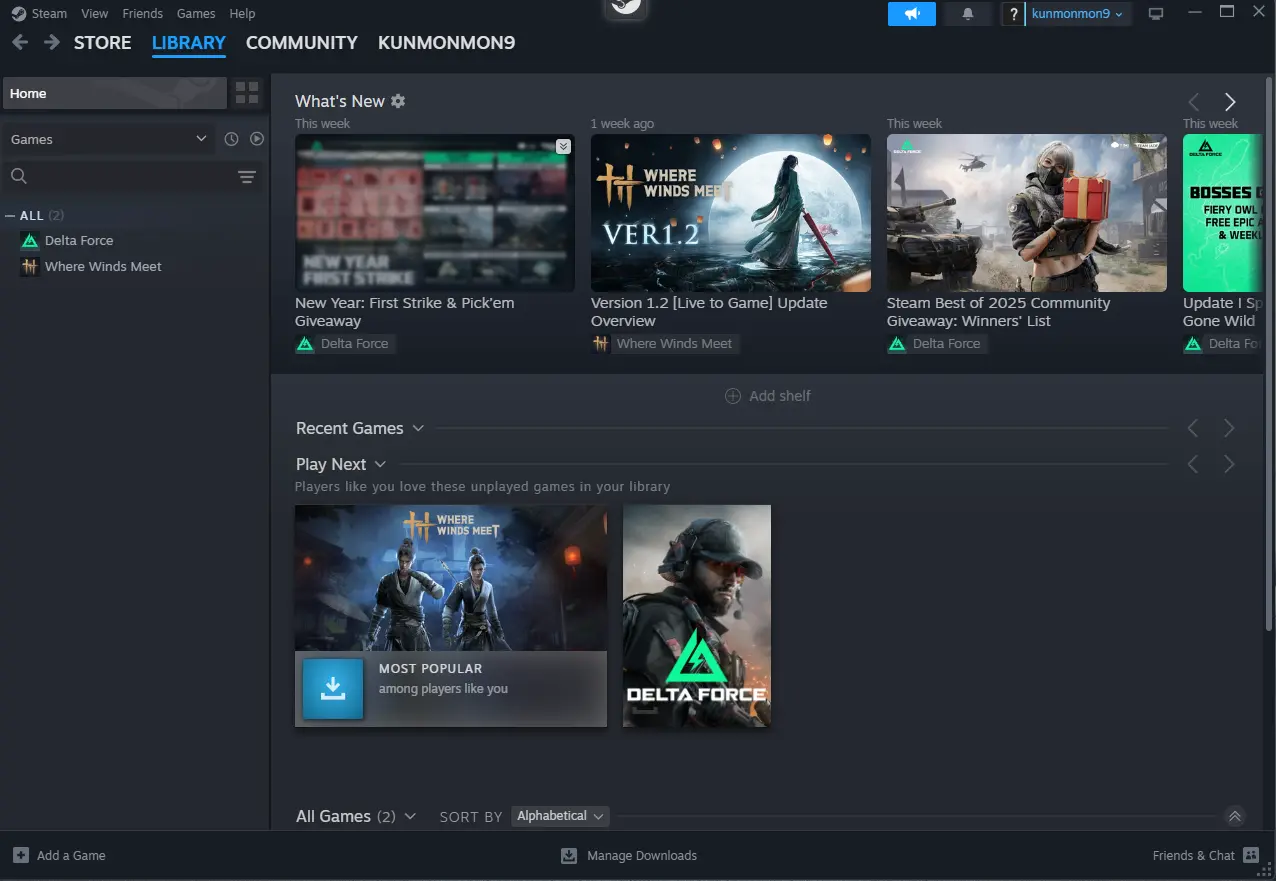Open the Help menu
This screenshot has width=1276, height=881.
(x=242, y=14)
